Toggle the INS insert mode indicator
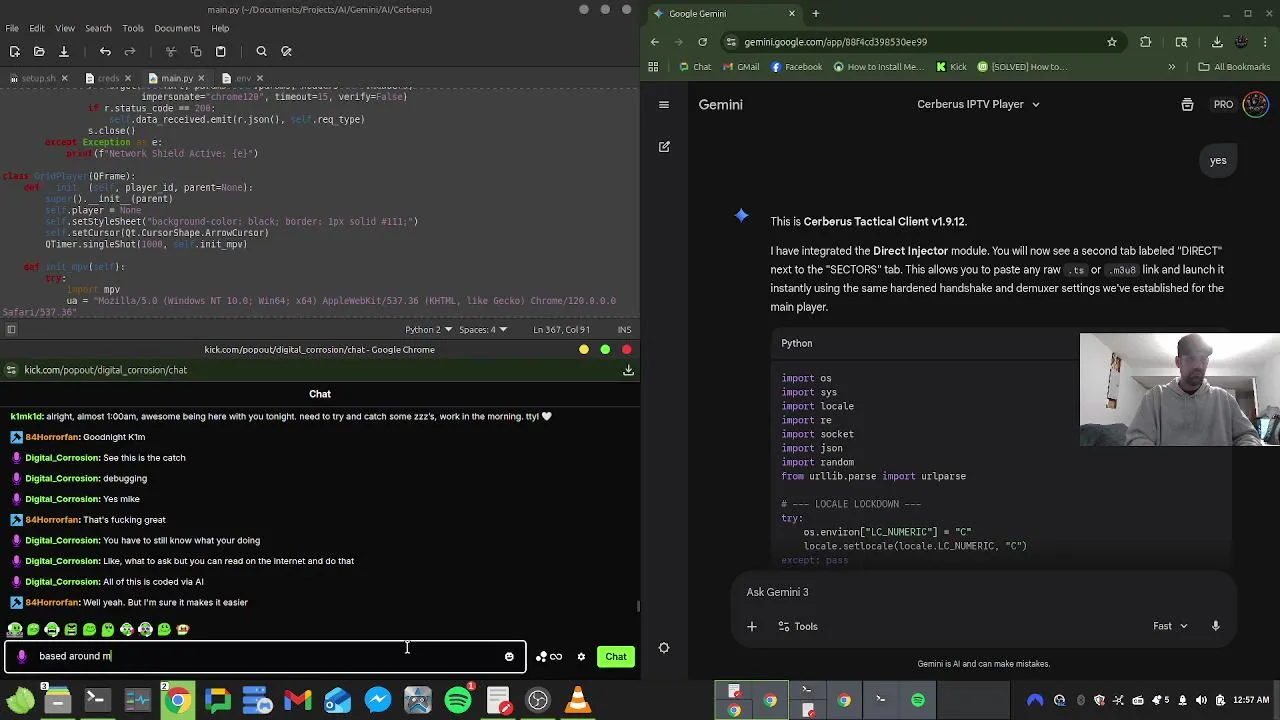The height and width of the screenshot is (720, 1280). tap(624, 329)
